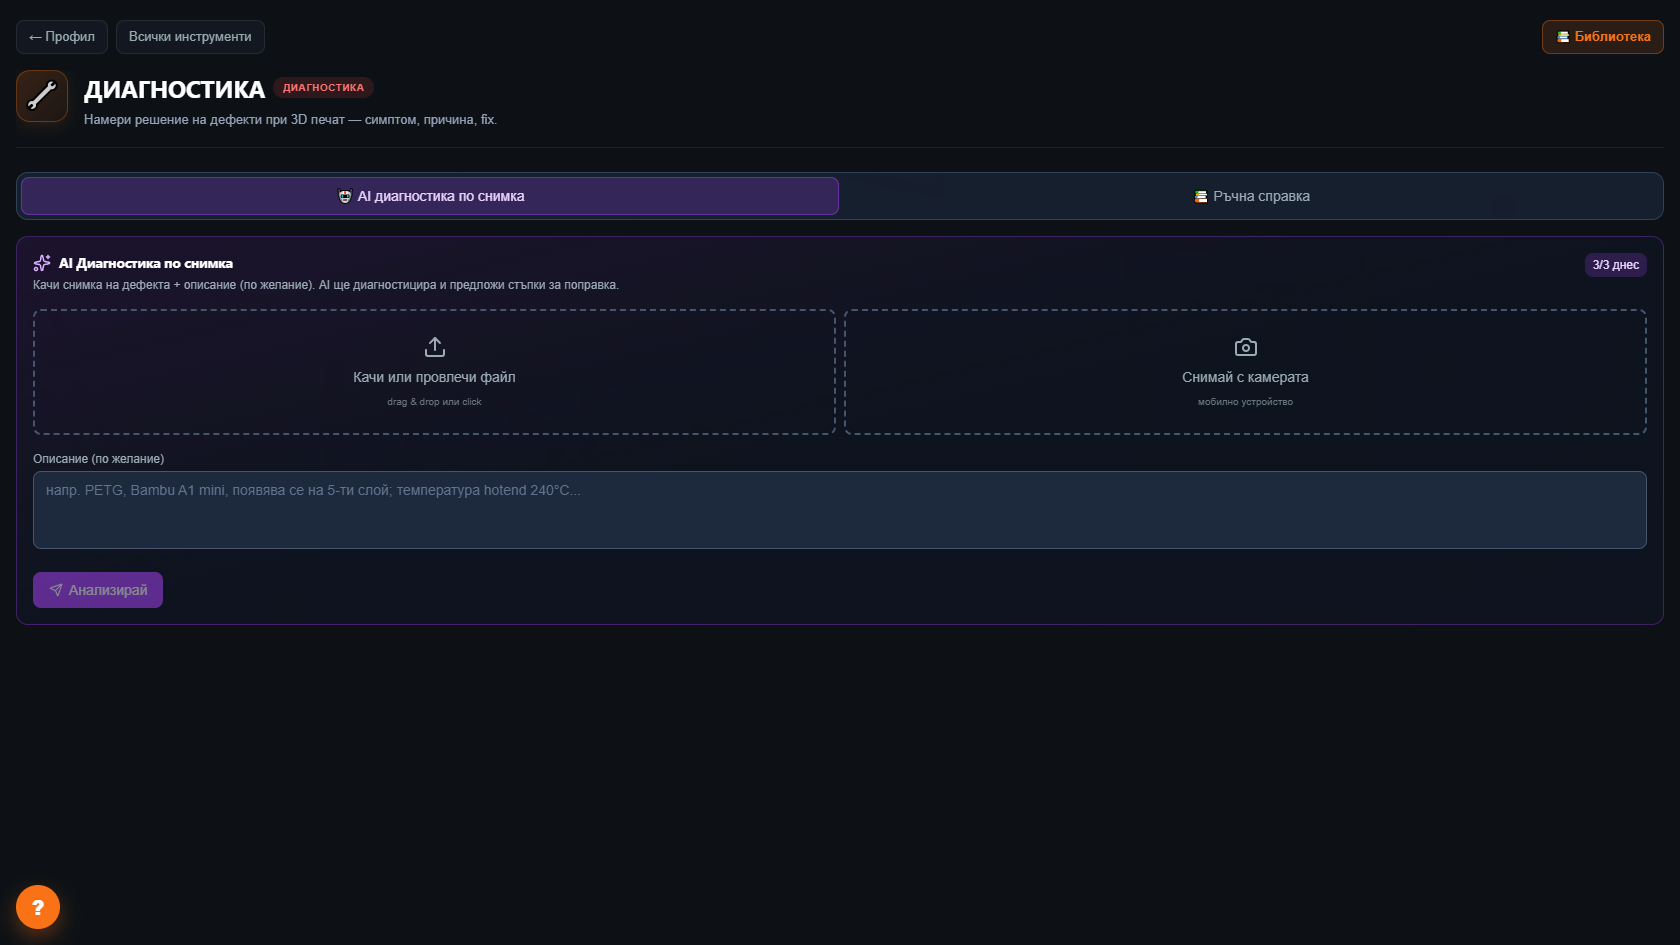This screenshot has width=1680, height=945.
Task: Click the Анализирай button
Action: (x=98, y=590)
